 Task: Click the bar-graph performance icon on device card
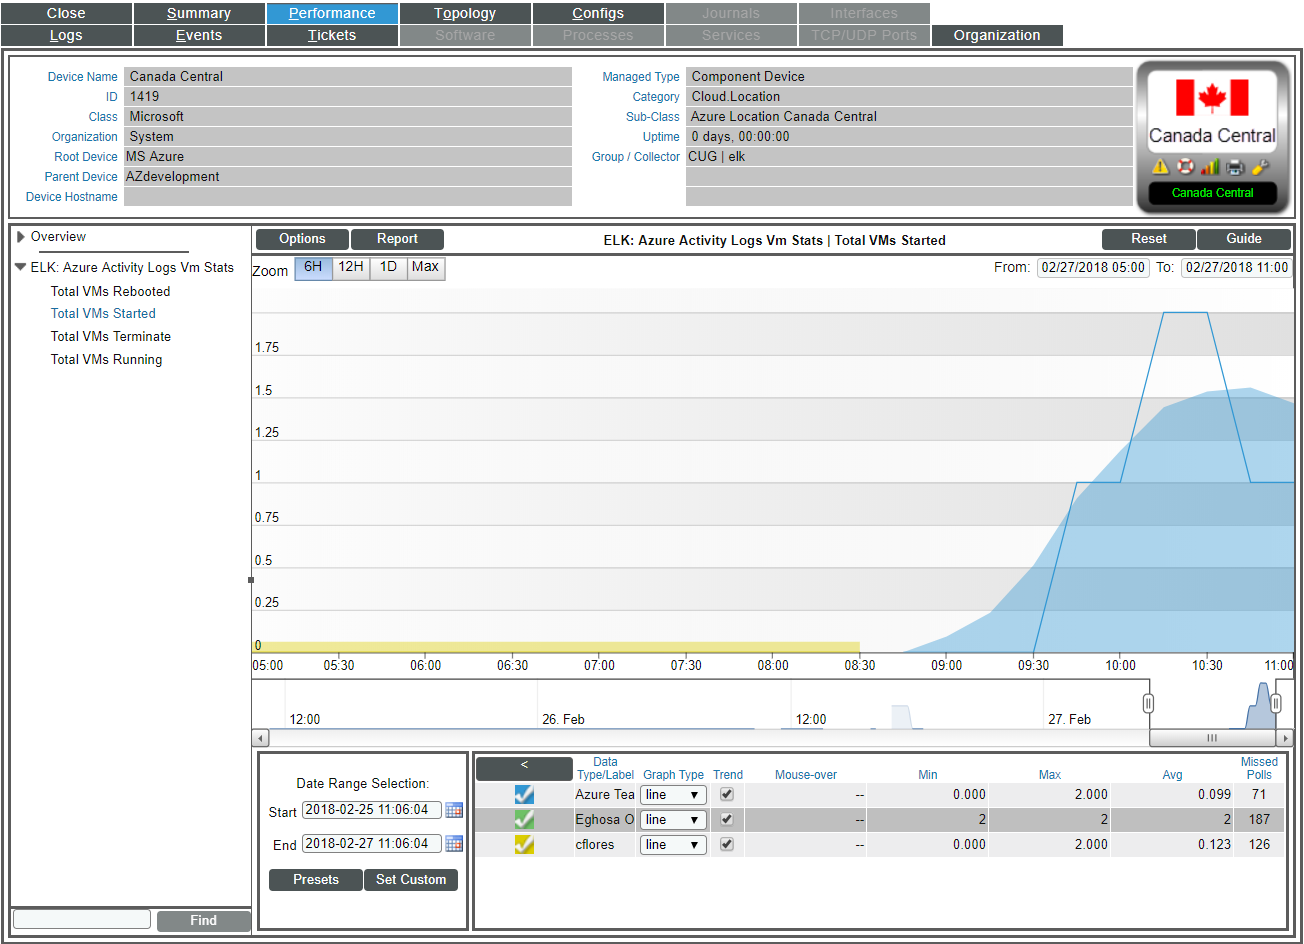coord(1208,166)
